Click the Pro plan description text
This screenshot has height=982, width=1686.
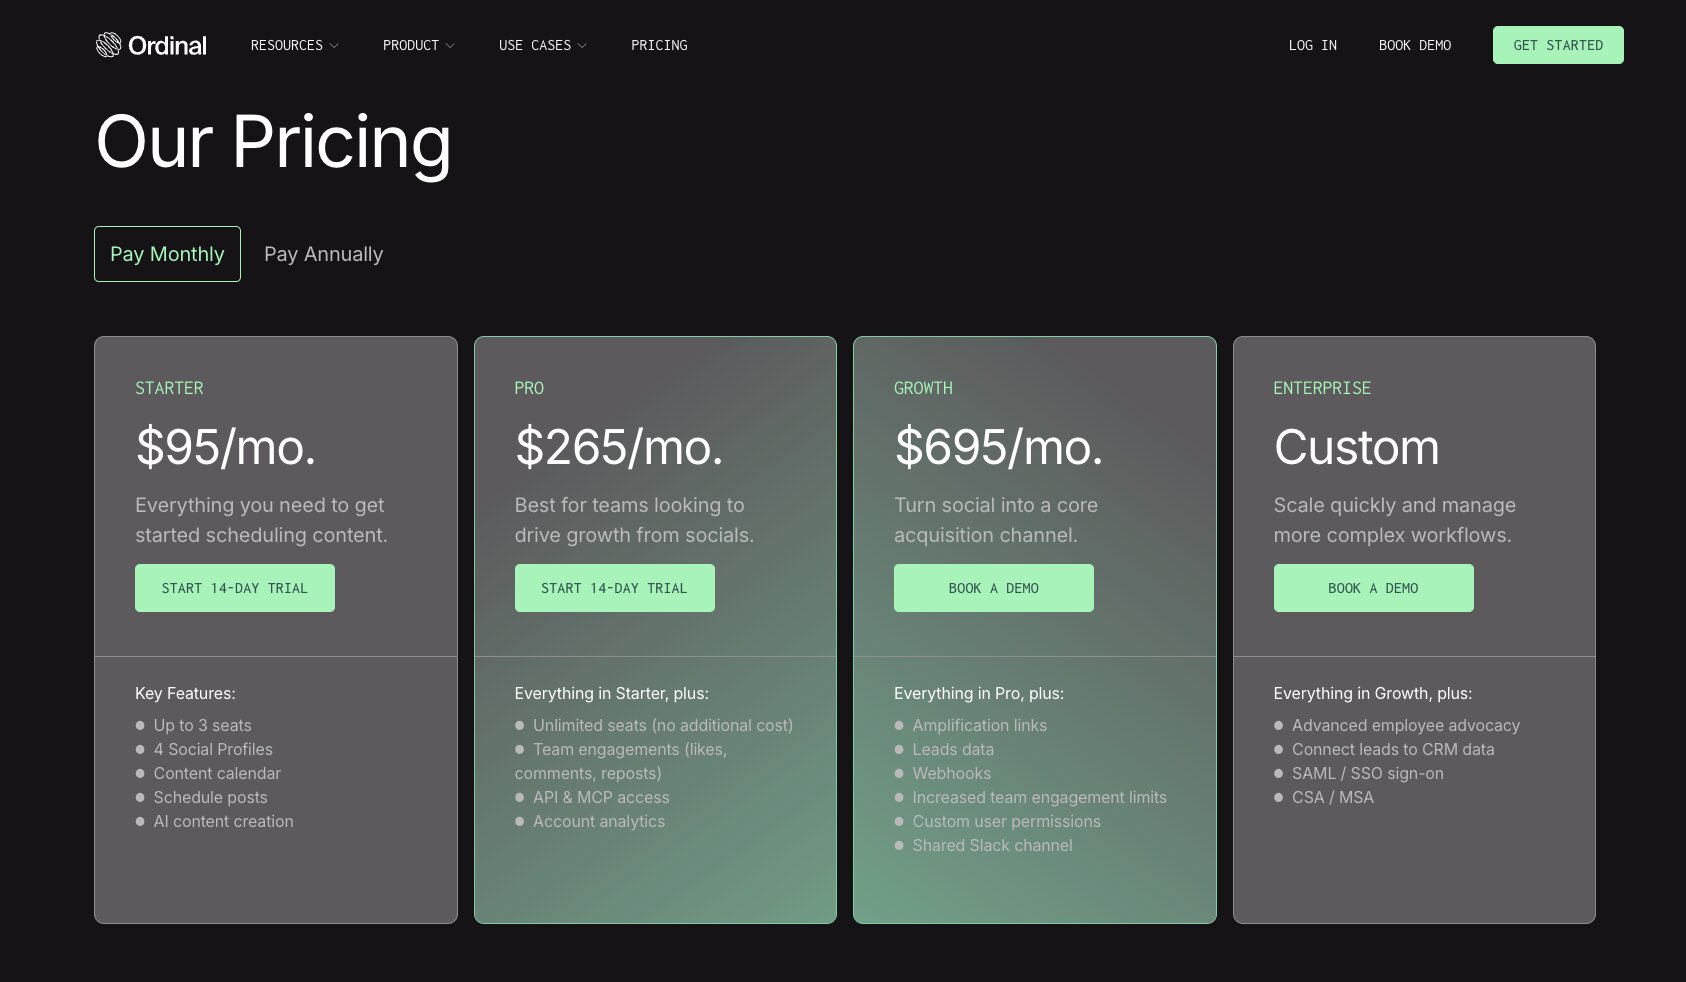pyautogui.click(x=634, y=520)
